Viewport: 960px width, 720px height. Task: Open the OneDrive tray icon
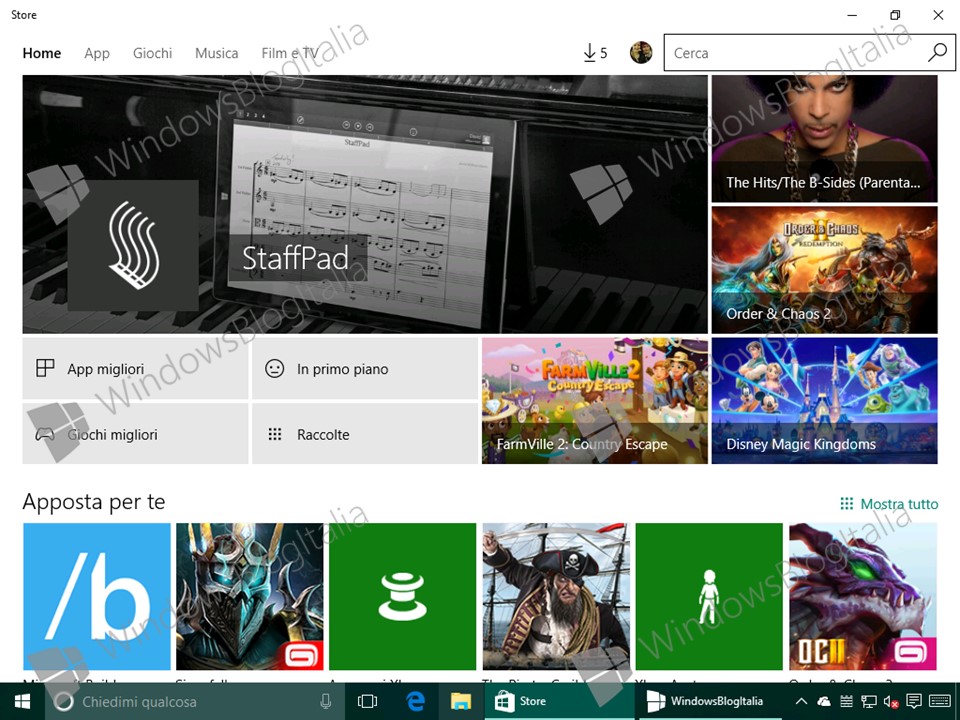tap(823, 702)
